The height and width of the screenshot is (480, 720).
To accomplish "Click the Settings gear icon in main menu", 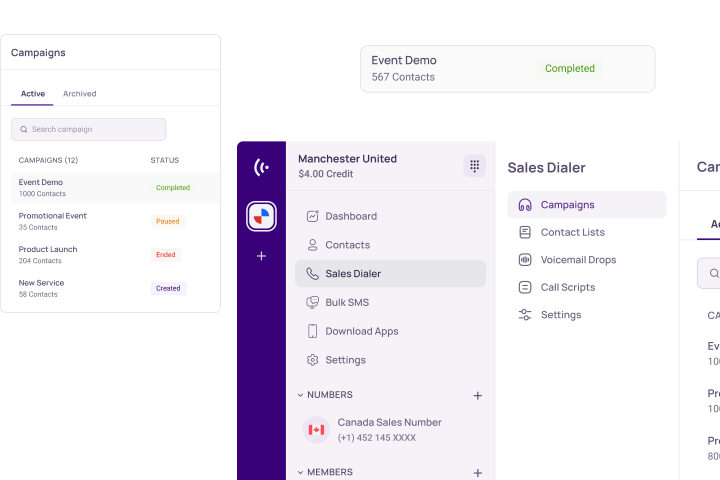I will (x=312, y=360).
